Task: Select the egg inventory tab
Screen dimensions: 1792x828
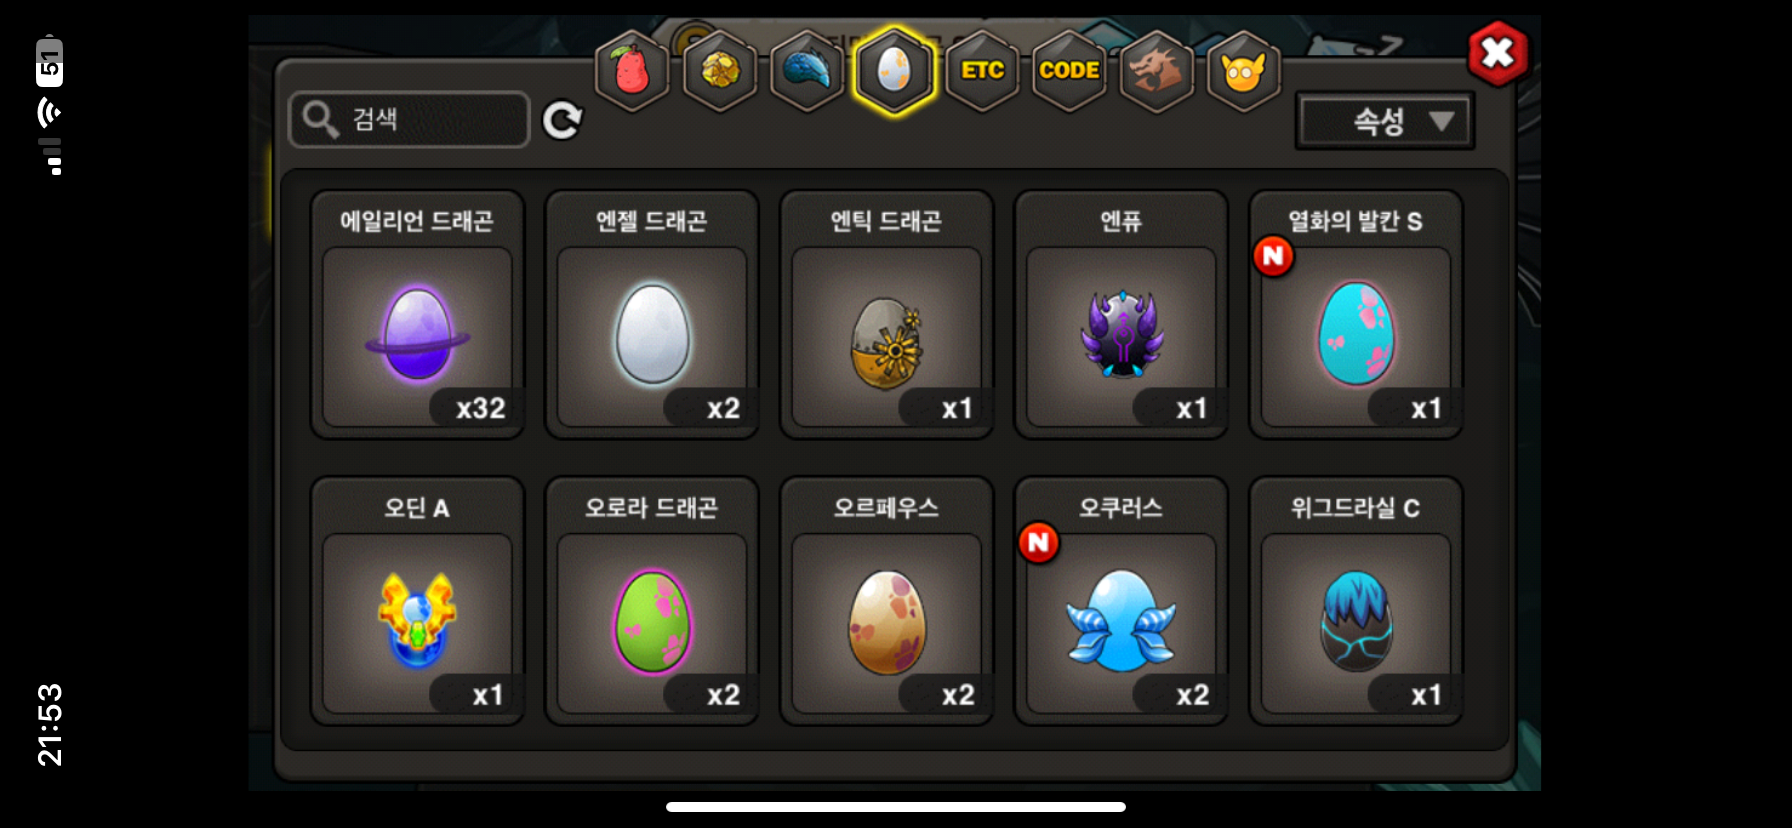Action: point(894,71)
